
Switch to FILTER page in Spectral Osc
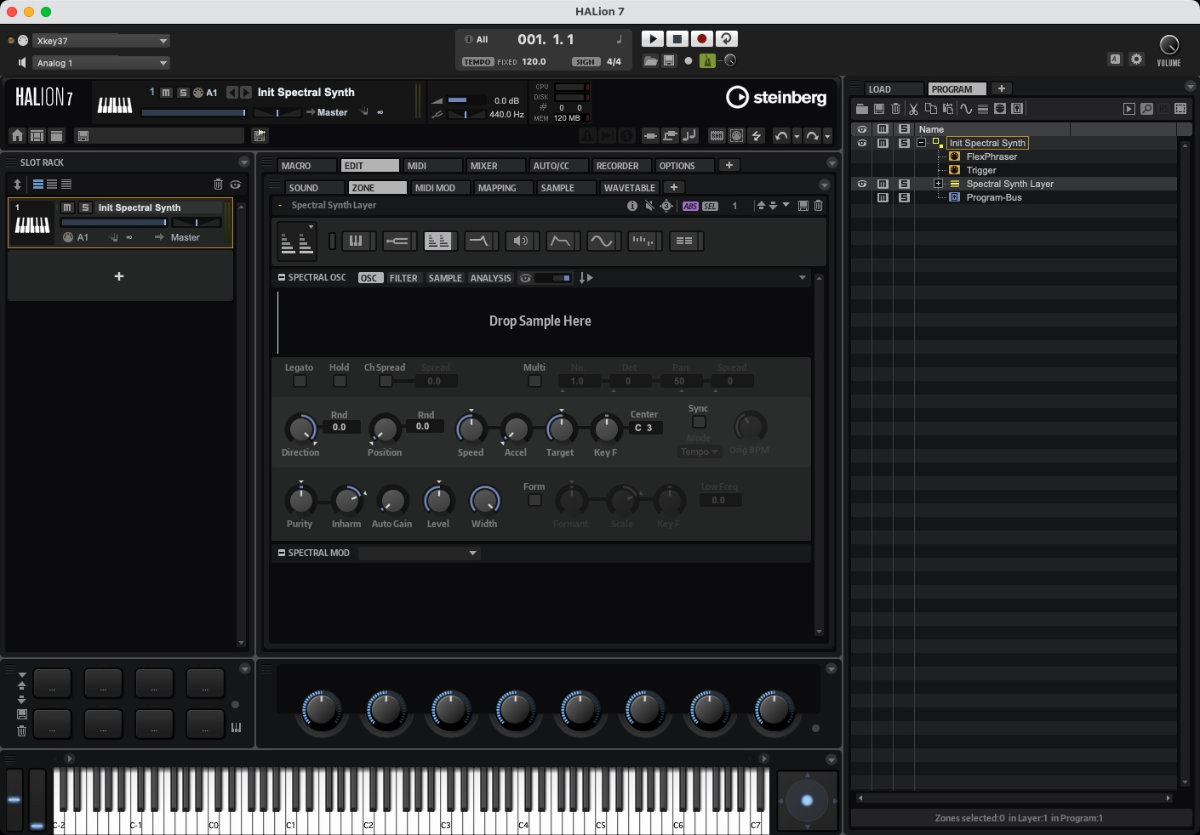404,278
